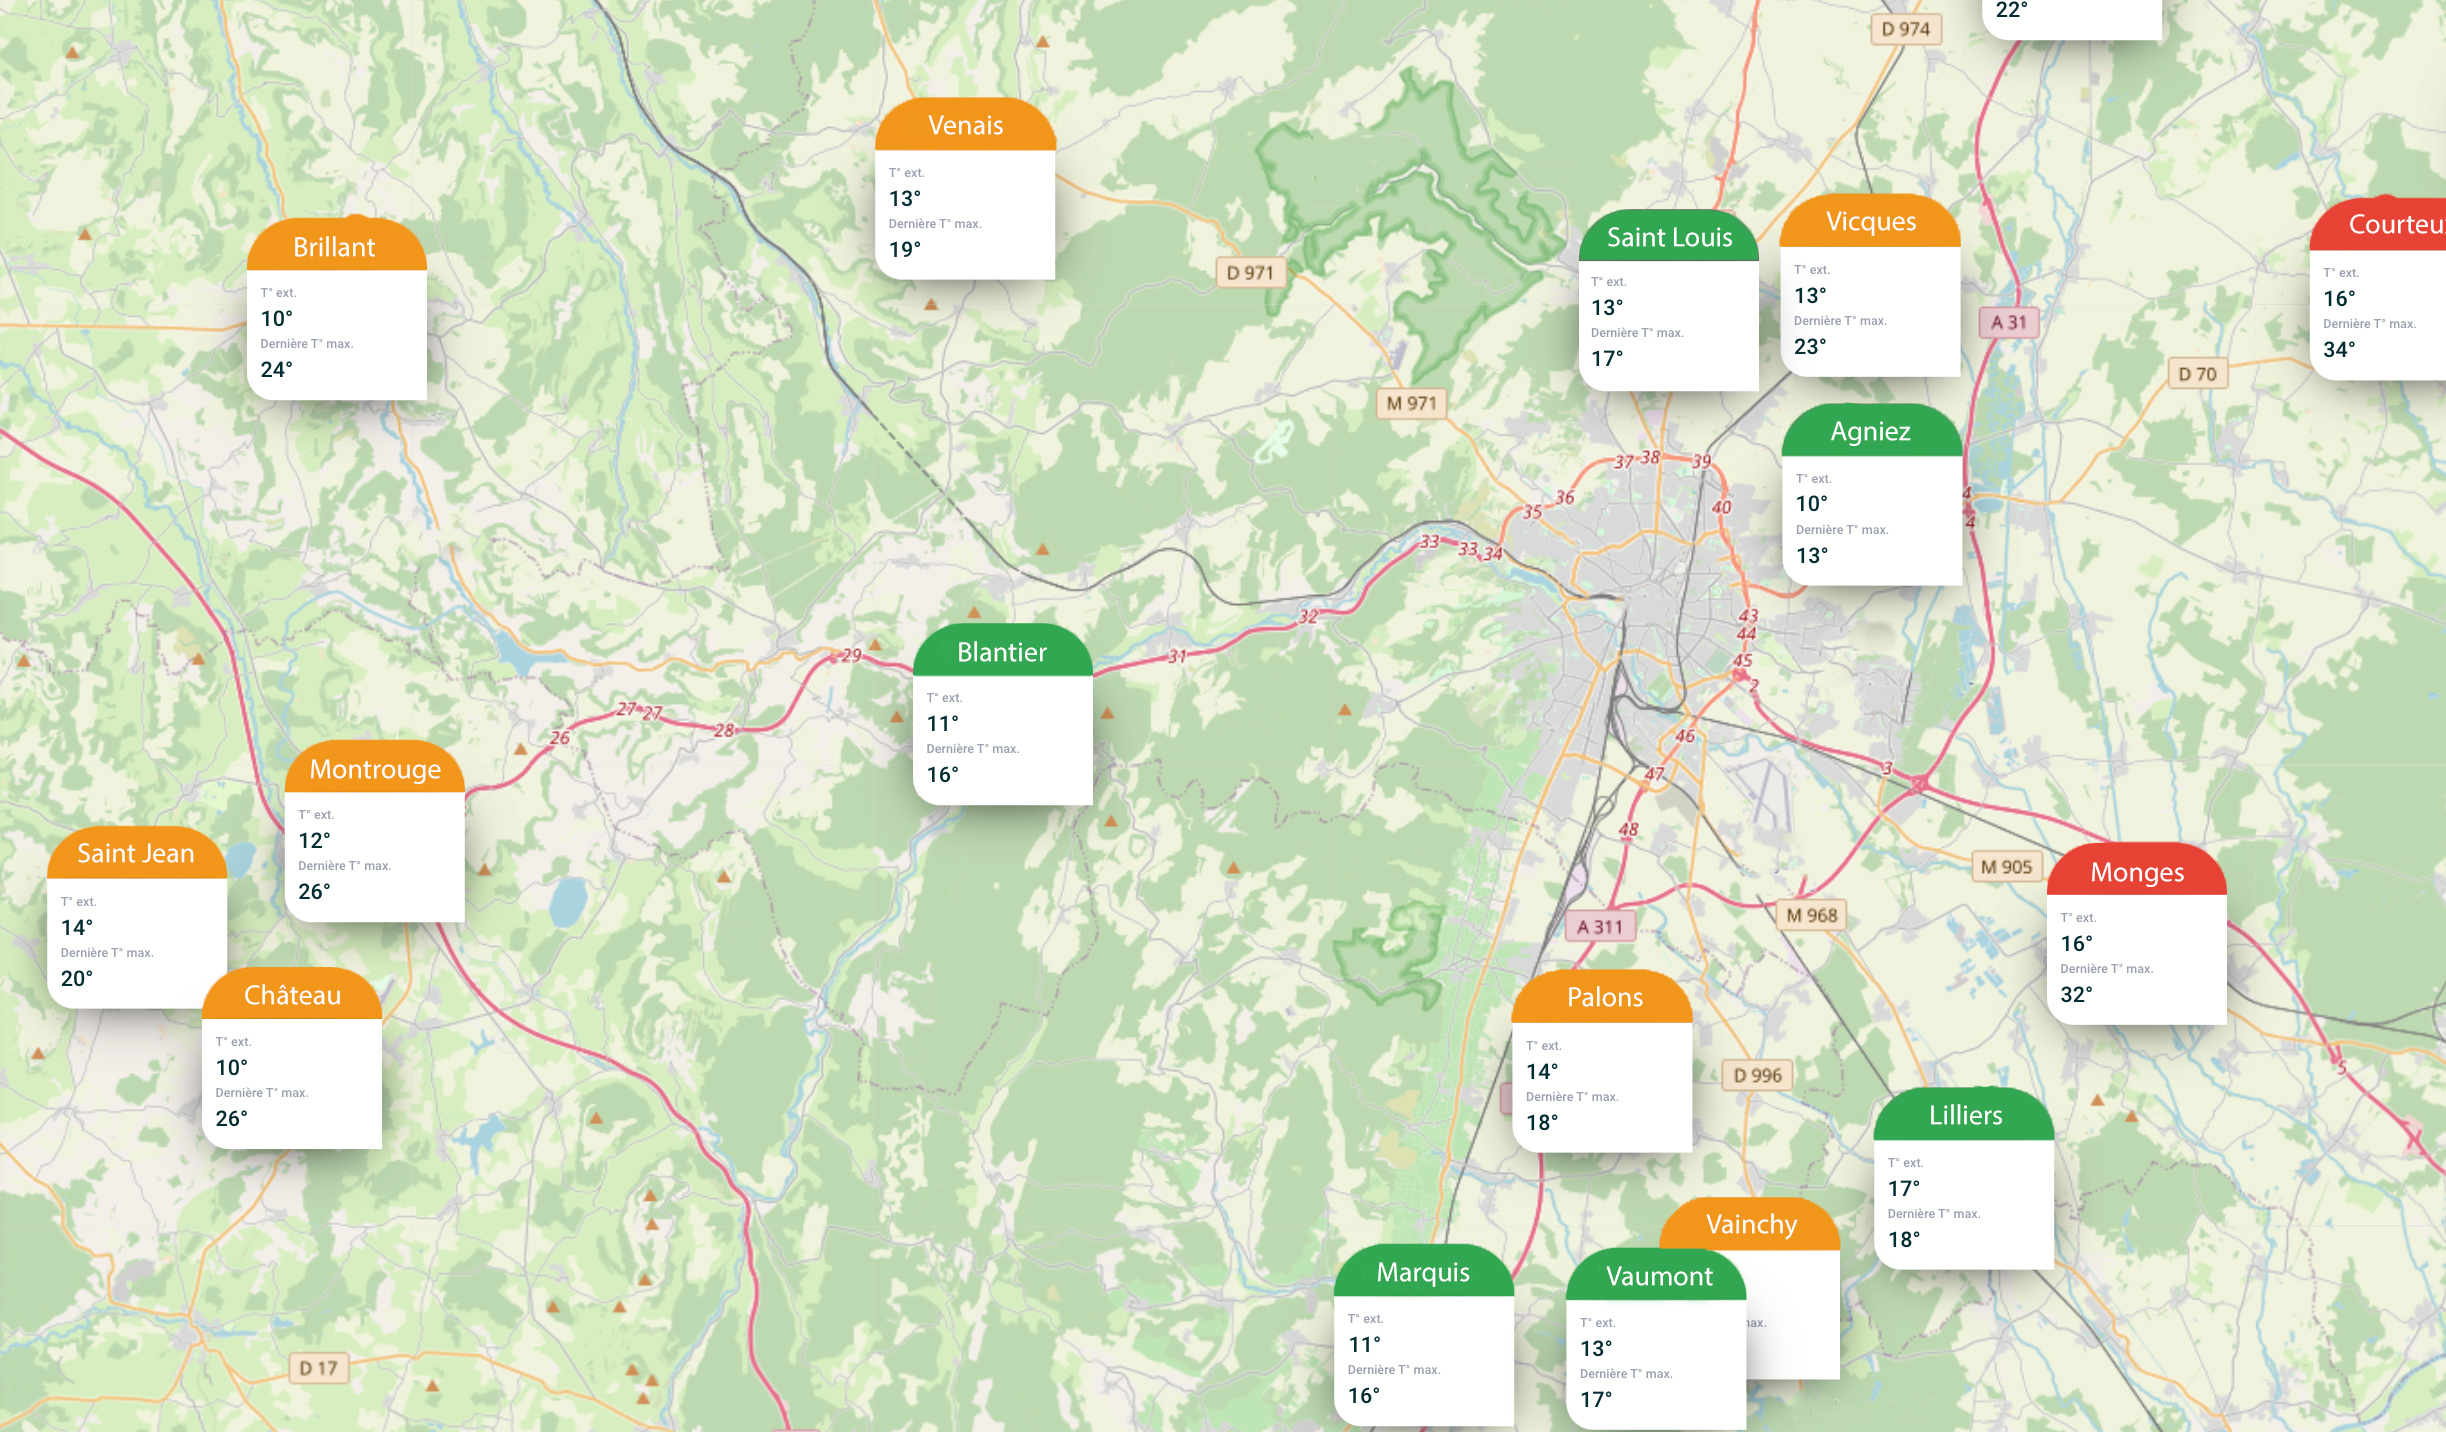Click the Saint Jean card header
The height and width of the screenshot is (1432, 2446).
[x=136, y=854]
